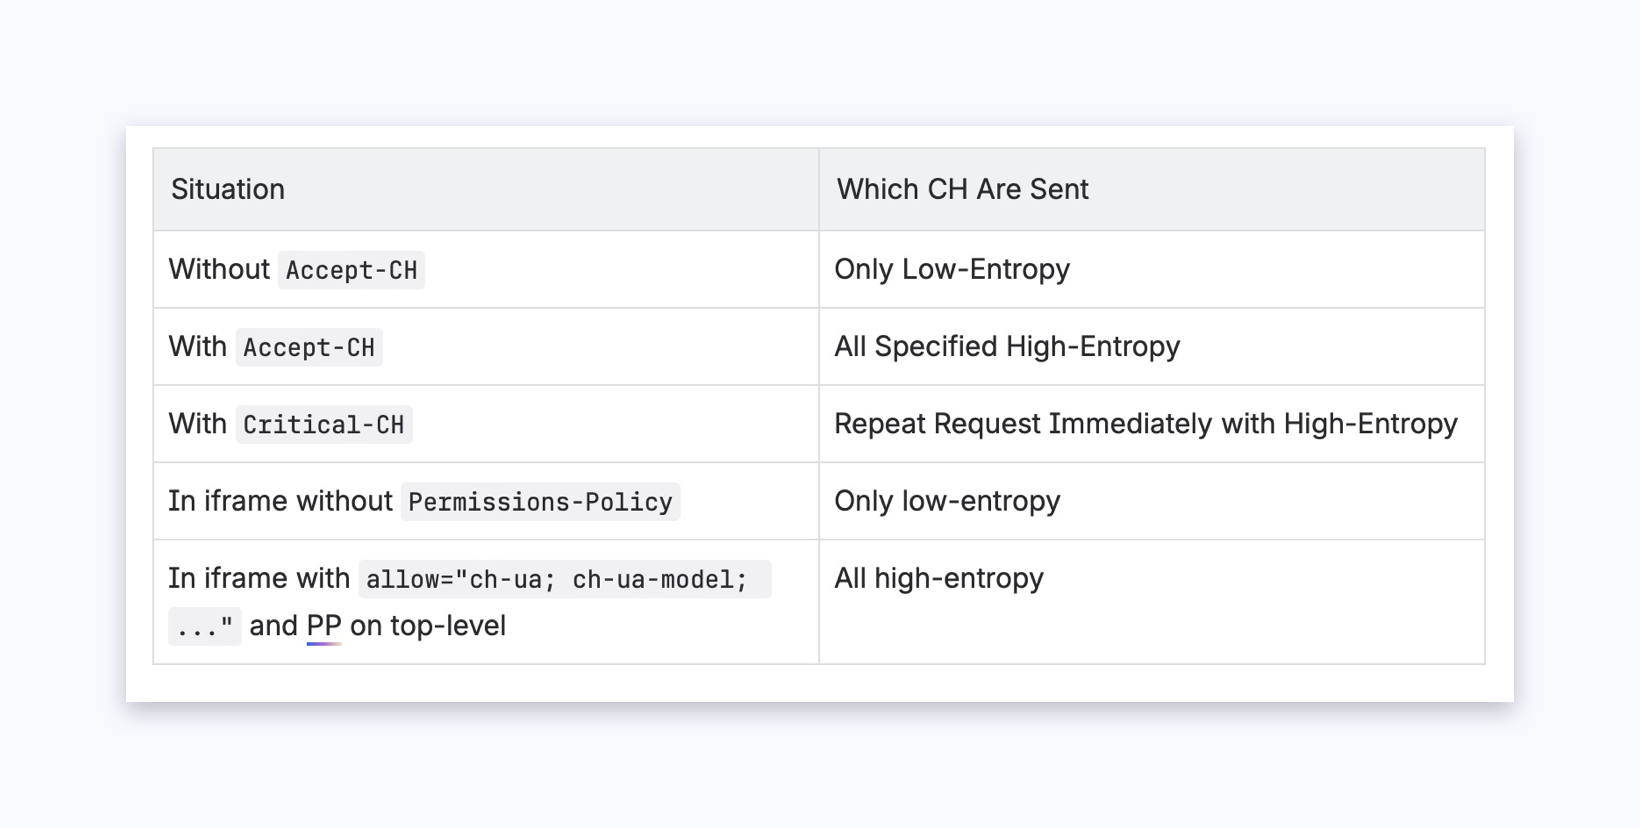Click the All Specified High-Entropy cell
The height and width of the screenshot is (828, 1640).
tap(1007, 347)
